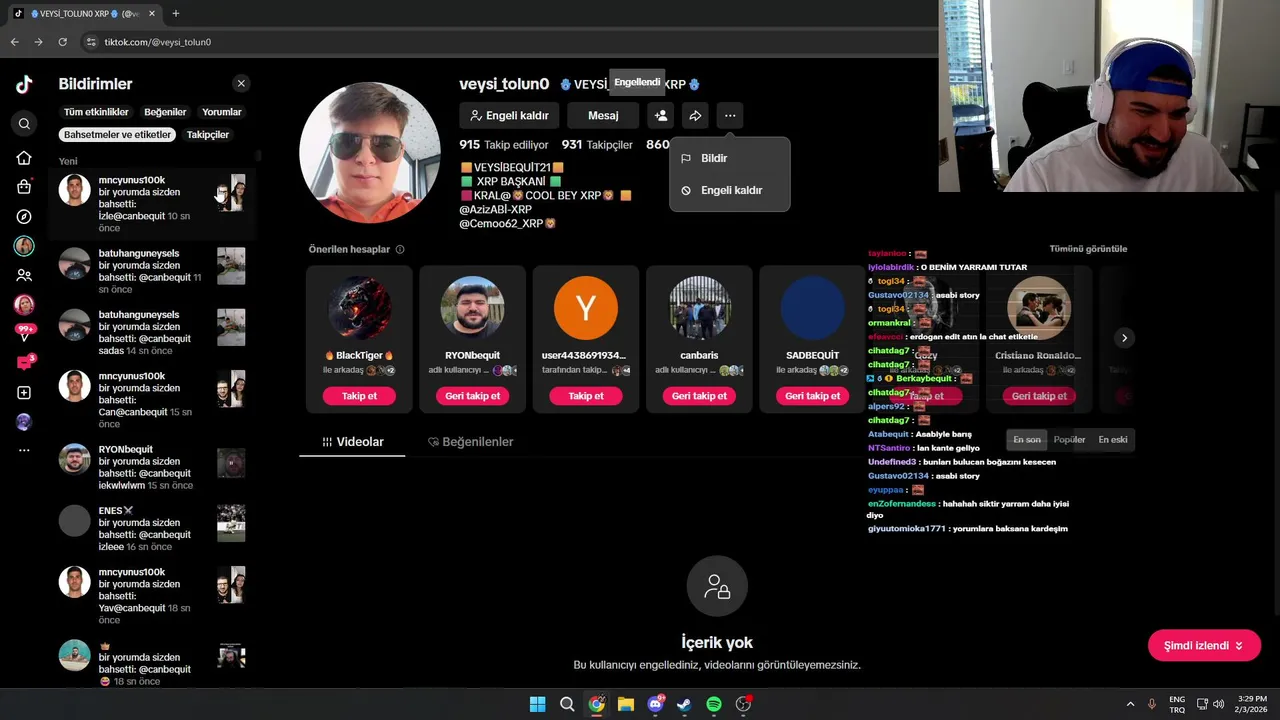Click Takip et under user4438691934
Screen dimensions: 1280x720
(x=586, y=396)
